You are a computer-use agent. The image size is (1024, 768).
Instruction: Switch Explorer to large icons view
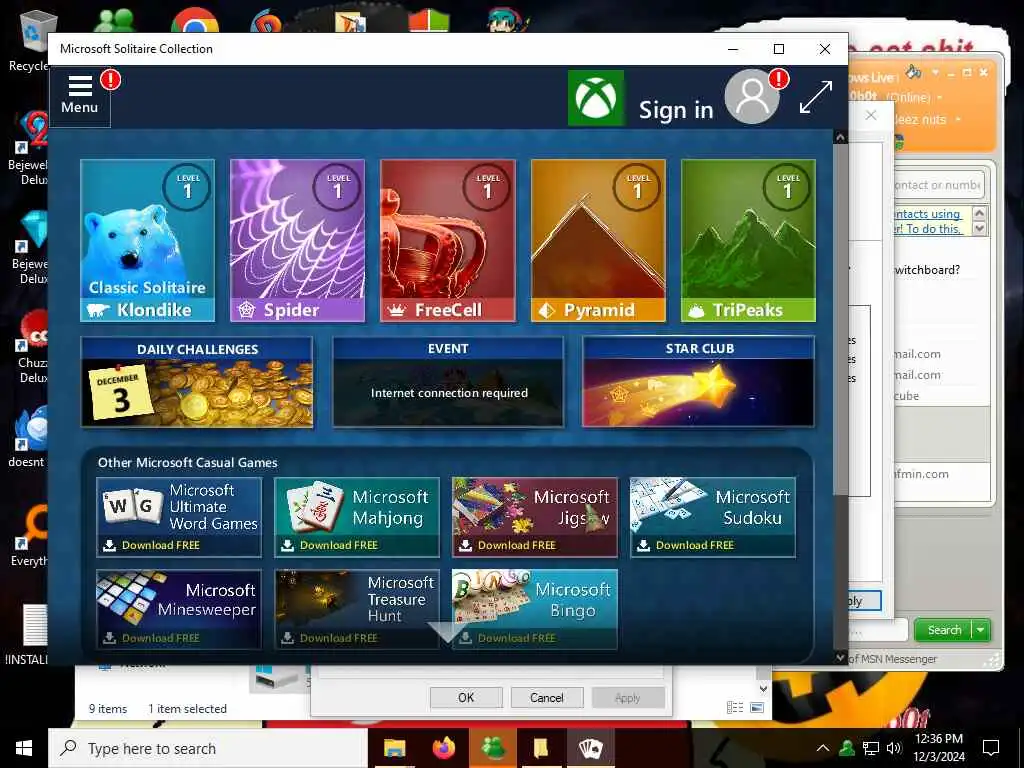tap(757, 707)
